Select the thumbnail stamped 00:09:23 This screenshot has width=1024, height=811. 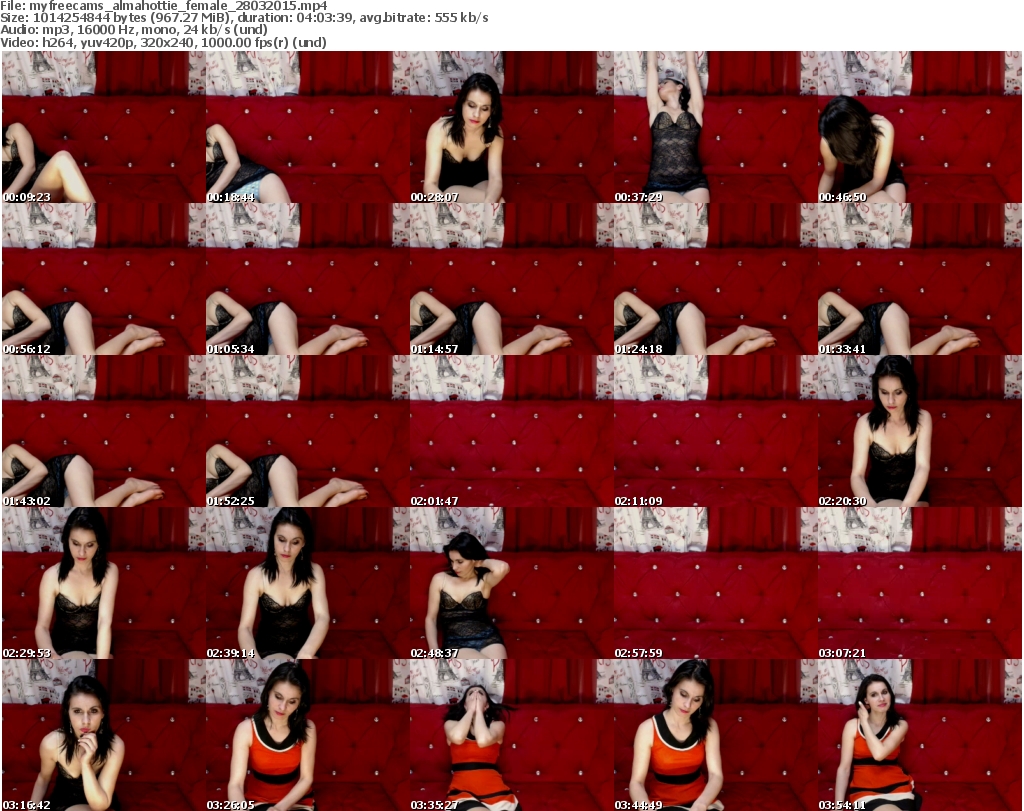104,127
